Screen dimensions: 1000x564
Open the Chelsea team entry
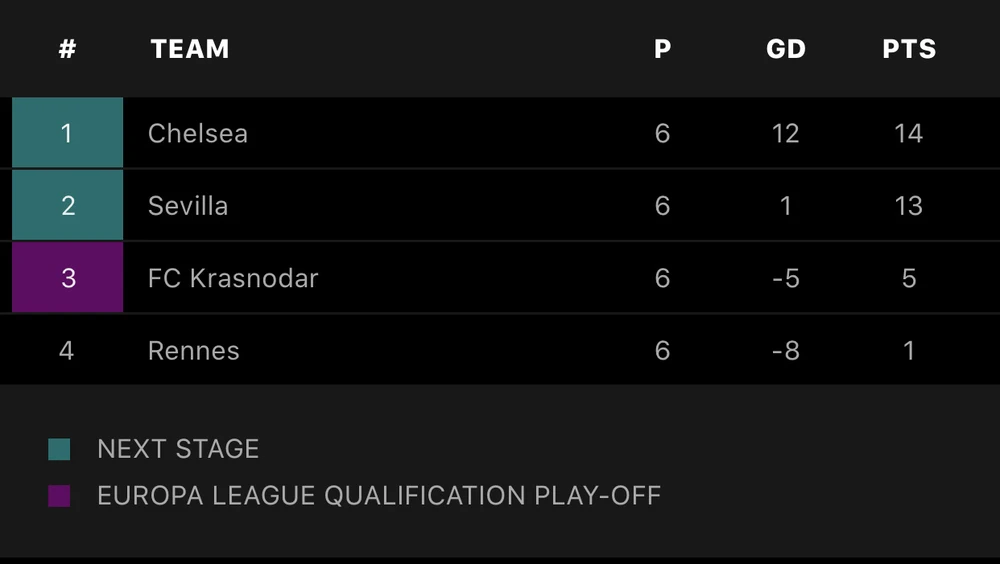pyautogui.click(x=198, y=133)
